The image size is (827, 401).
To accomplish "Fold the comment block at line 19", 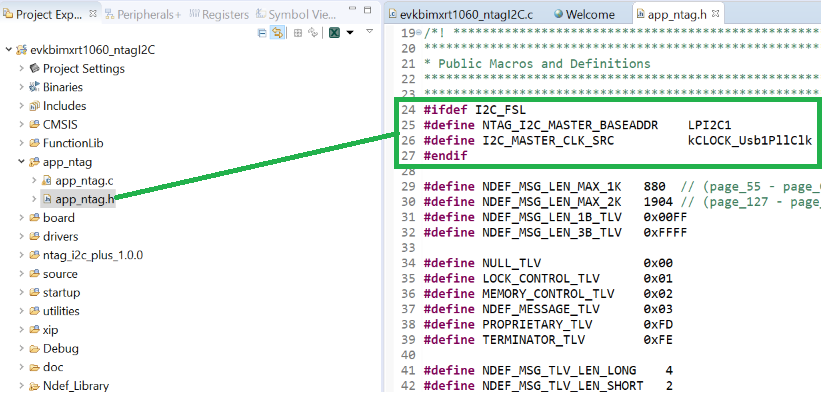I will pyautogui.click(x=419, y=33).
